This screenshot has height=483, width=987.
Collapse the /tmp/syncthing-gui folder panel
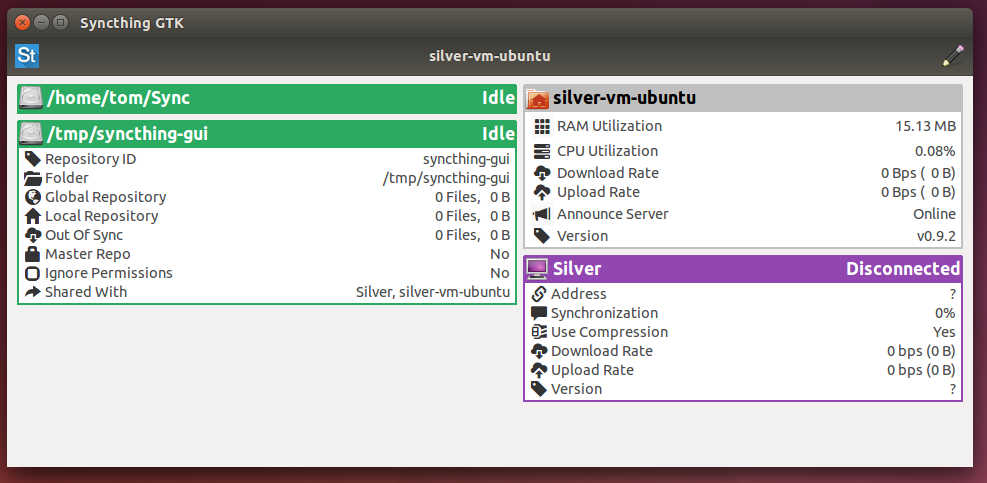[x=266, y=134]
